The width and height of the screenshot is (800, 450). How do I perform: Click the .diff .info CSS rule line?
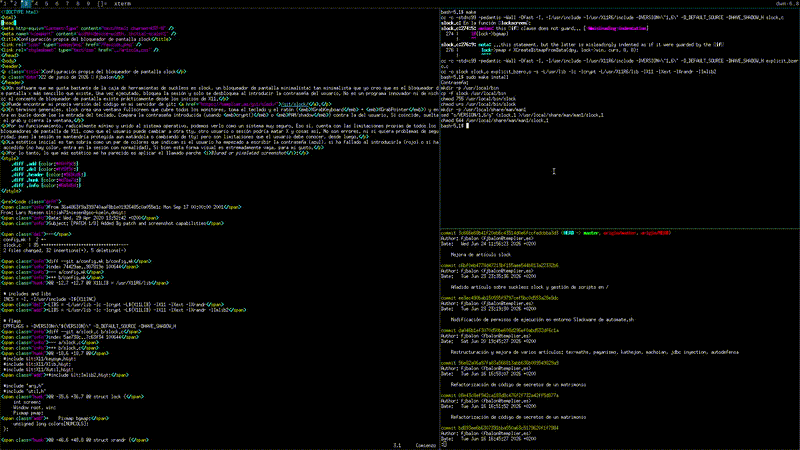[x=46, y=185]
